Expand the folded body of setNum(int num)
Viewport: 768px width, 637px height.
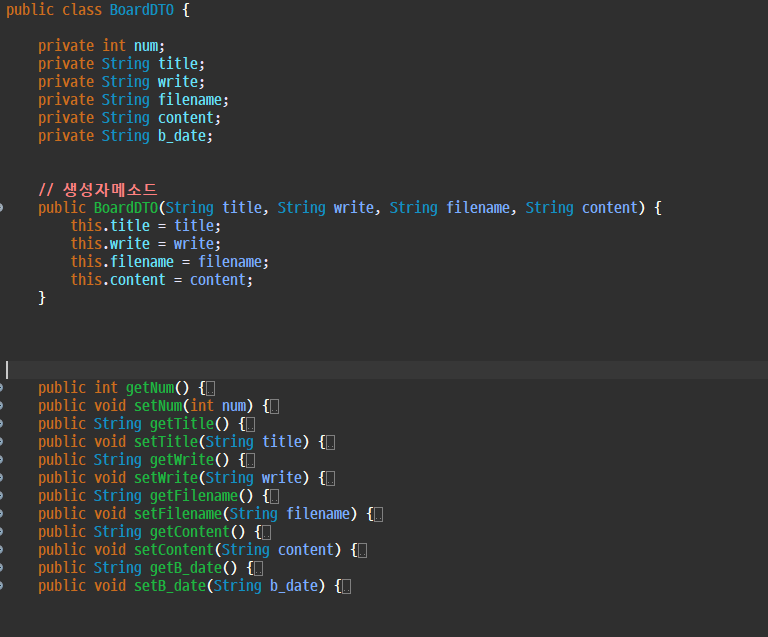coord(275,407)
